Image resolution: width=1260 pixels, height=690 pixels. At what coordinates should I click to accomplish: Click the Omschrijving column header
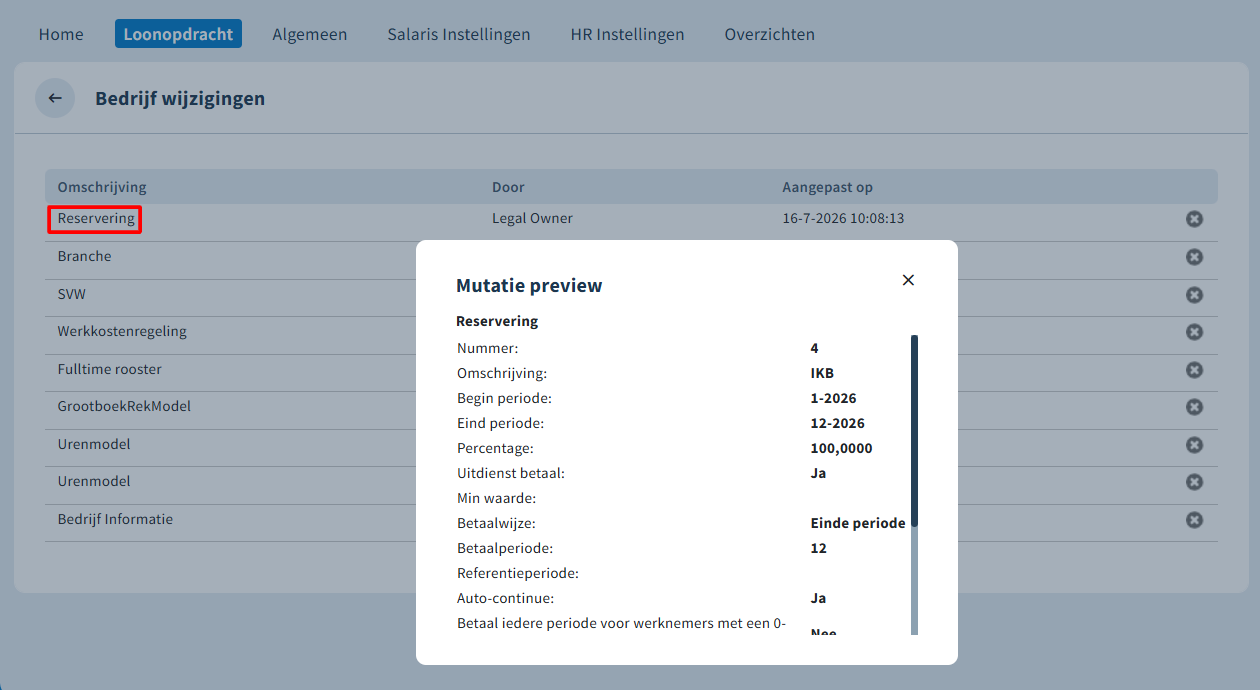(102, 187)
